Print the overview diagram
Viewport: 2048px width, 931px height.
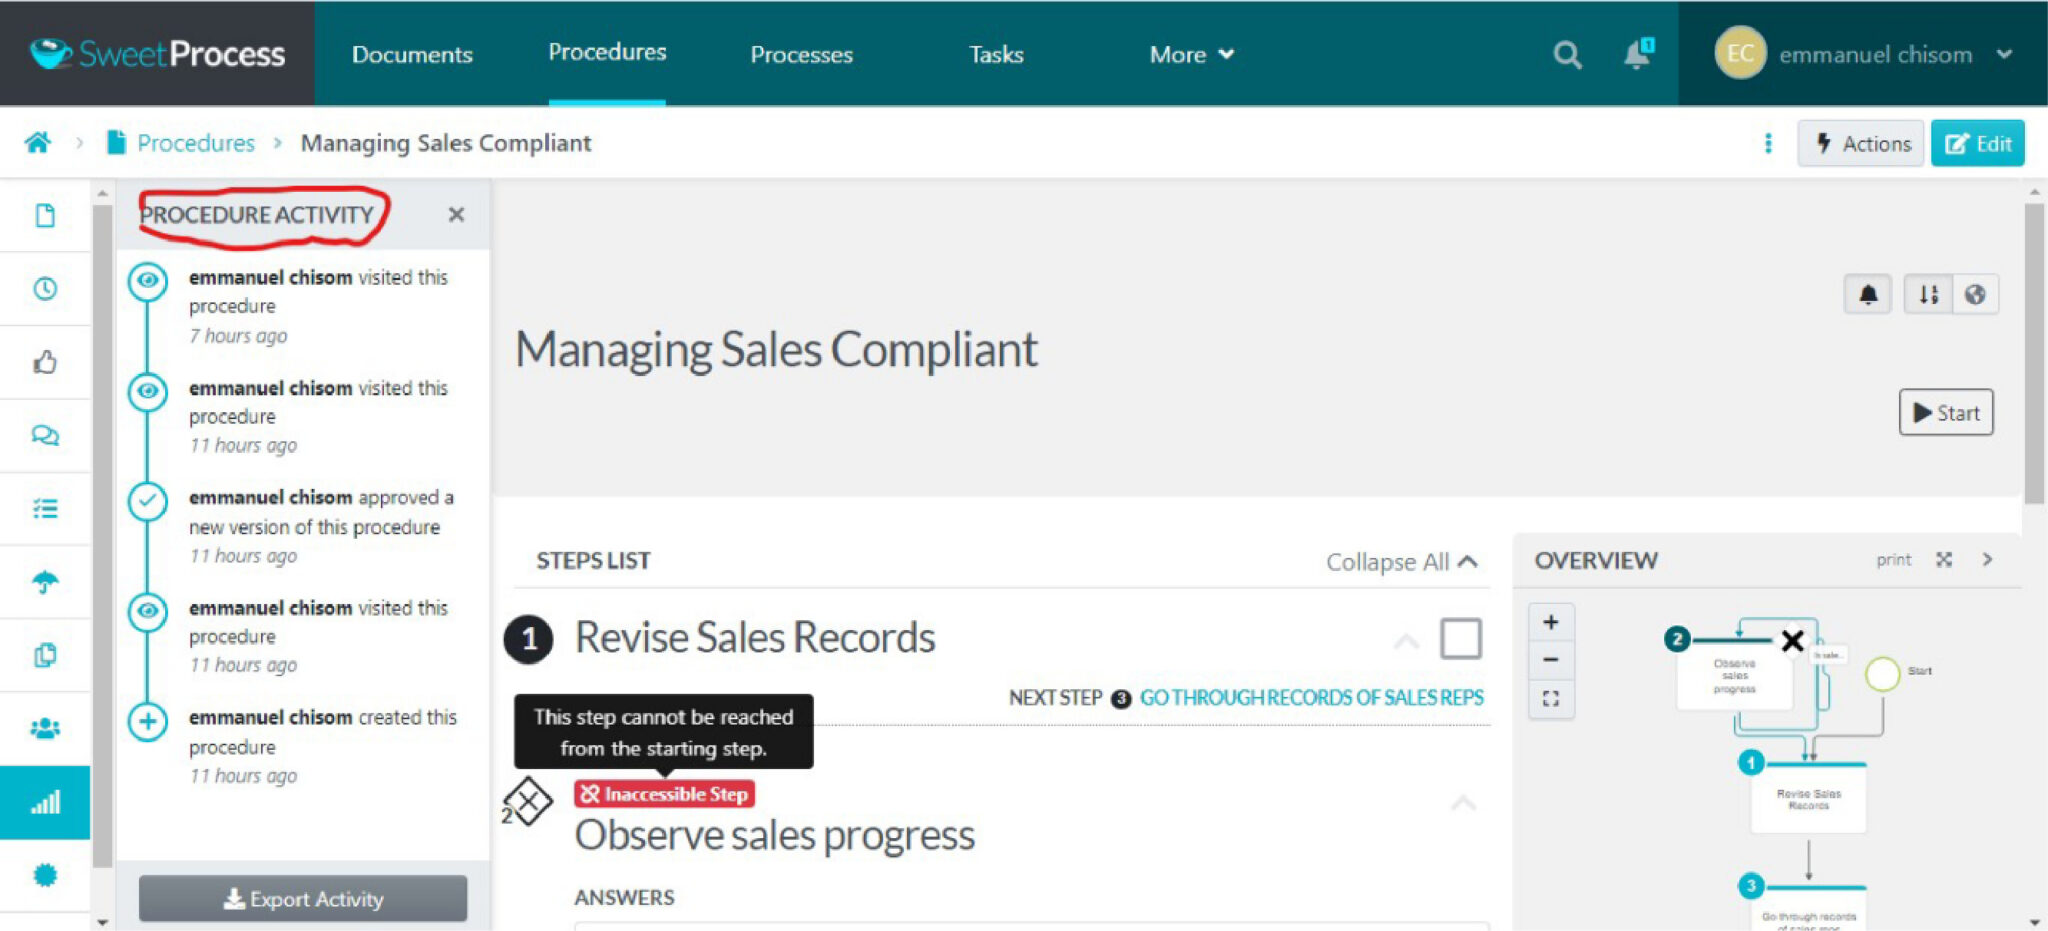pos(1893,560)
